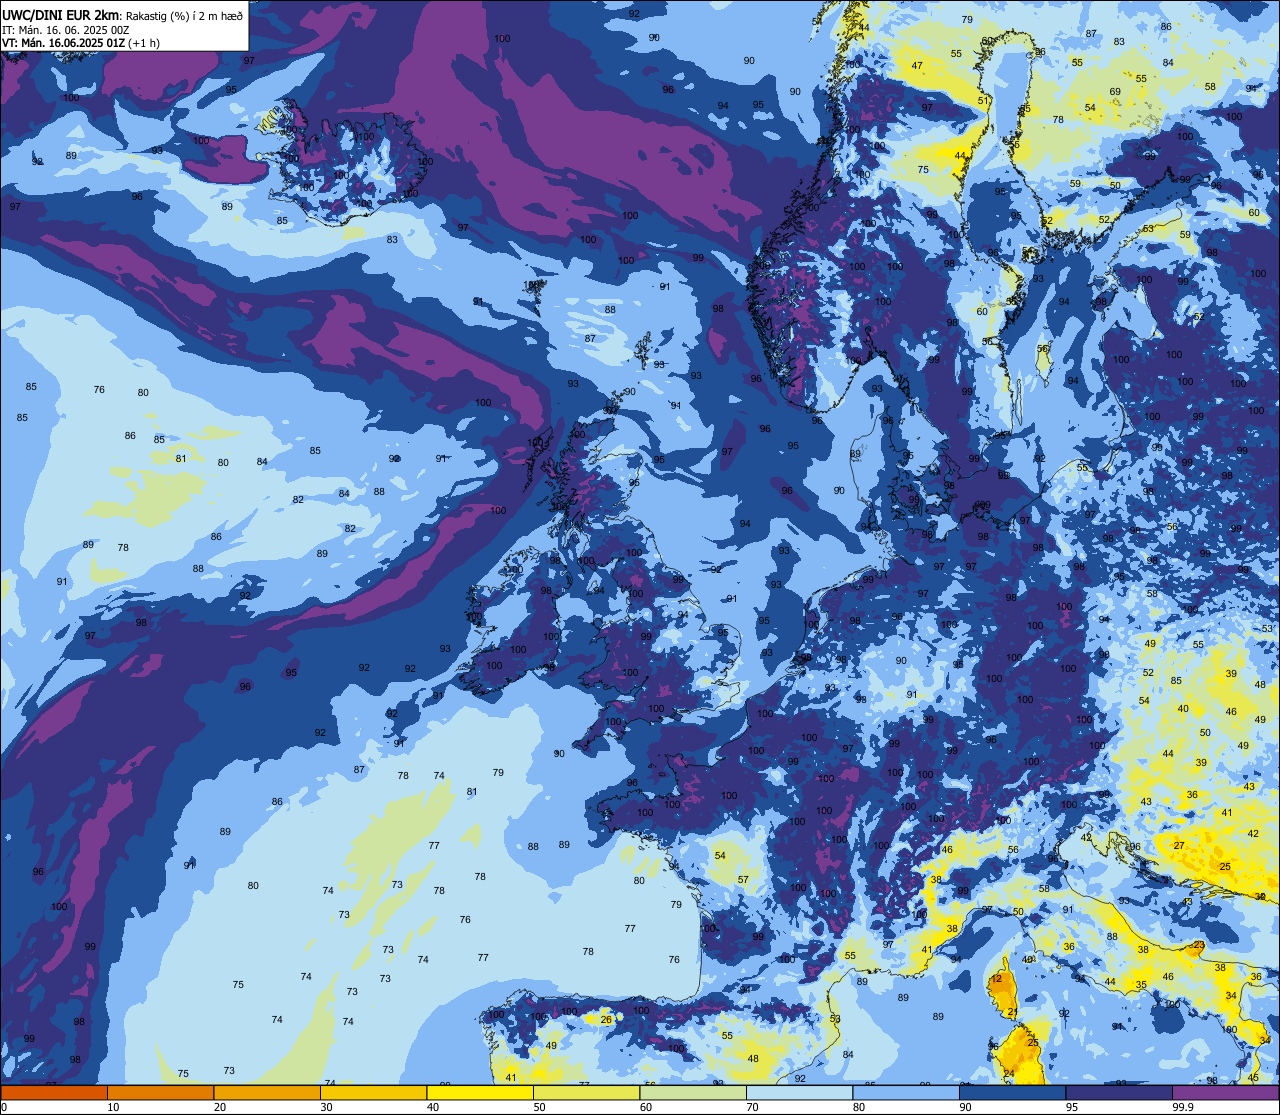This screenshot has height=1115, width=1280.
Task: Click the legend tick label '50'
Action: 539,1107
